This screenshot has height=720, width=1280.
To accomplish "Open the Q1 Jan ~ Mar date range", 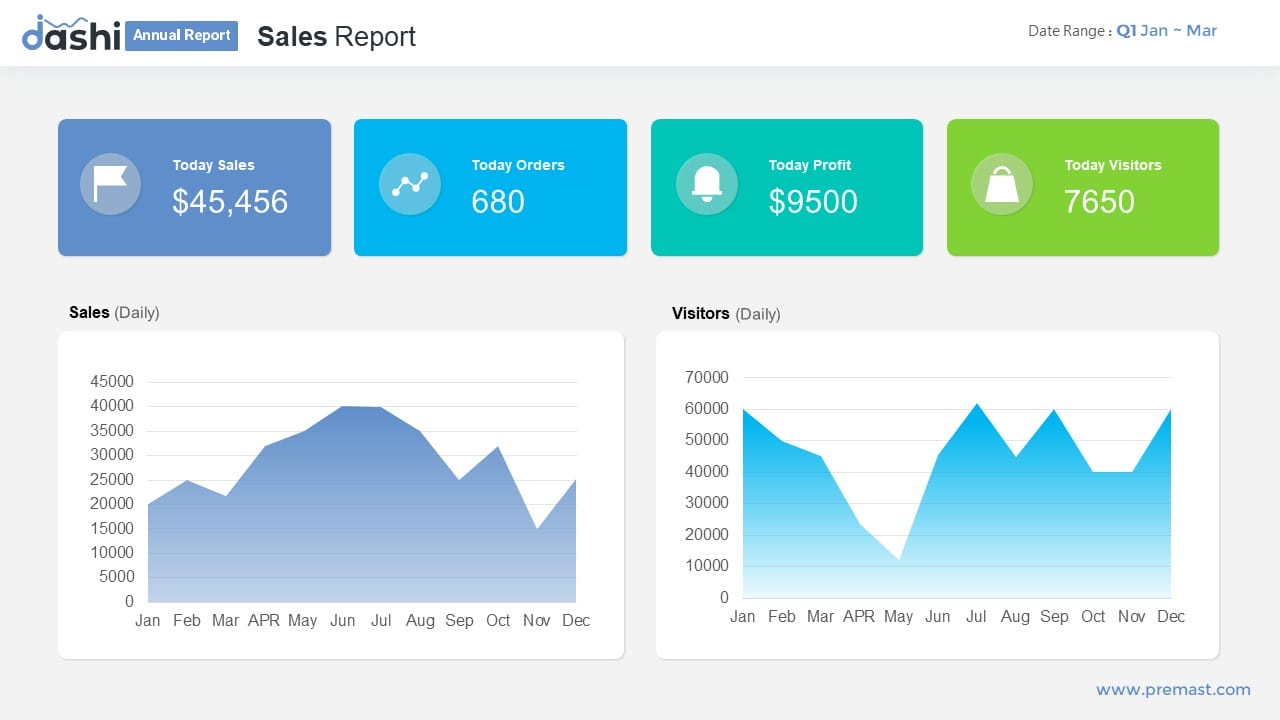I will 1166,31.
